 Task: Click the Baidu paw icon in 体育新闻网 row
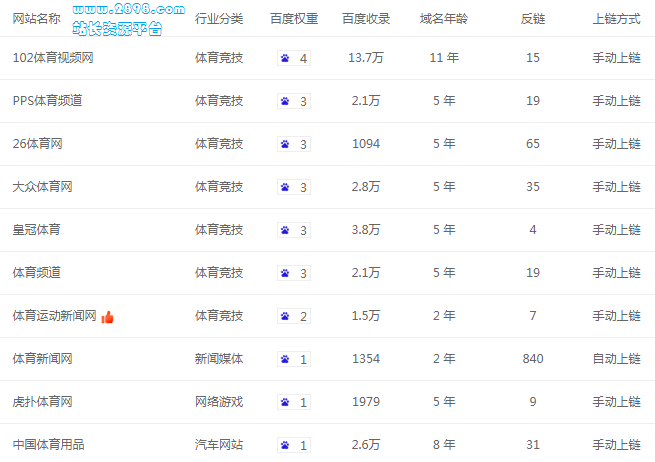tap(285, 359)
